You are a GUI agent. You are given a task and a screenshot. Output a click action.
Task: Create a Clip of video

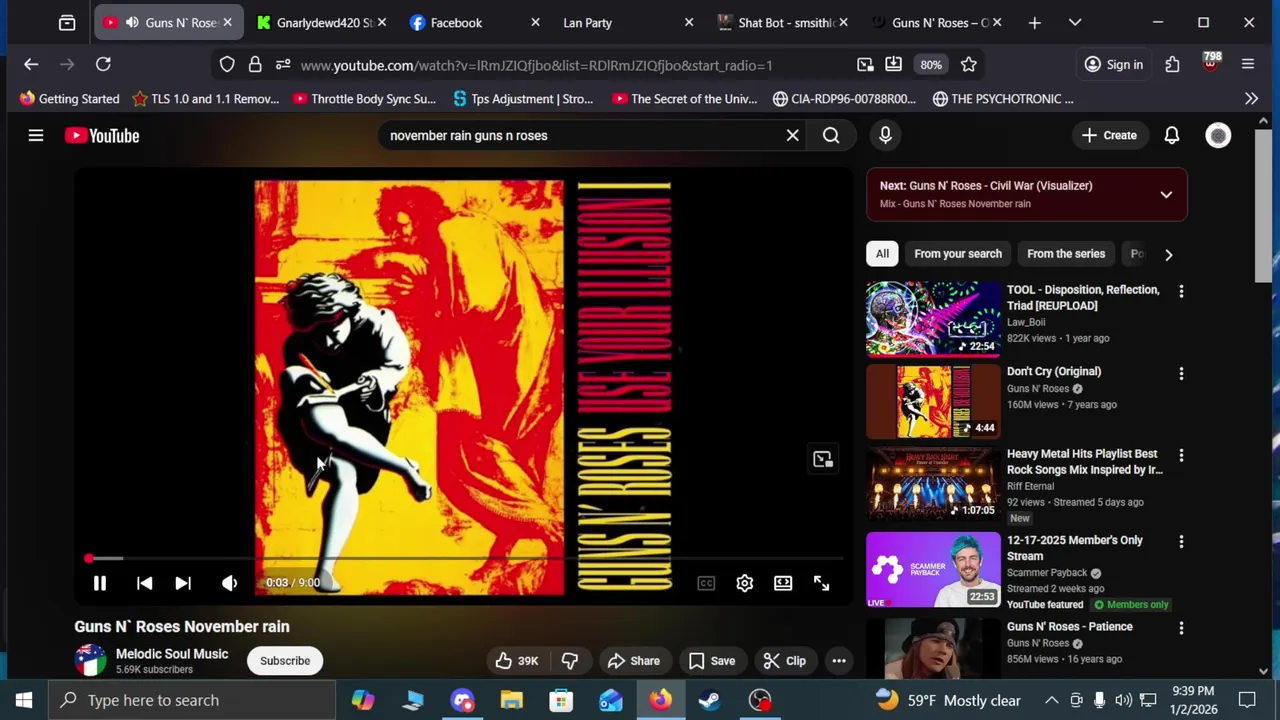tap(785, 661)
